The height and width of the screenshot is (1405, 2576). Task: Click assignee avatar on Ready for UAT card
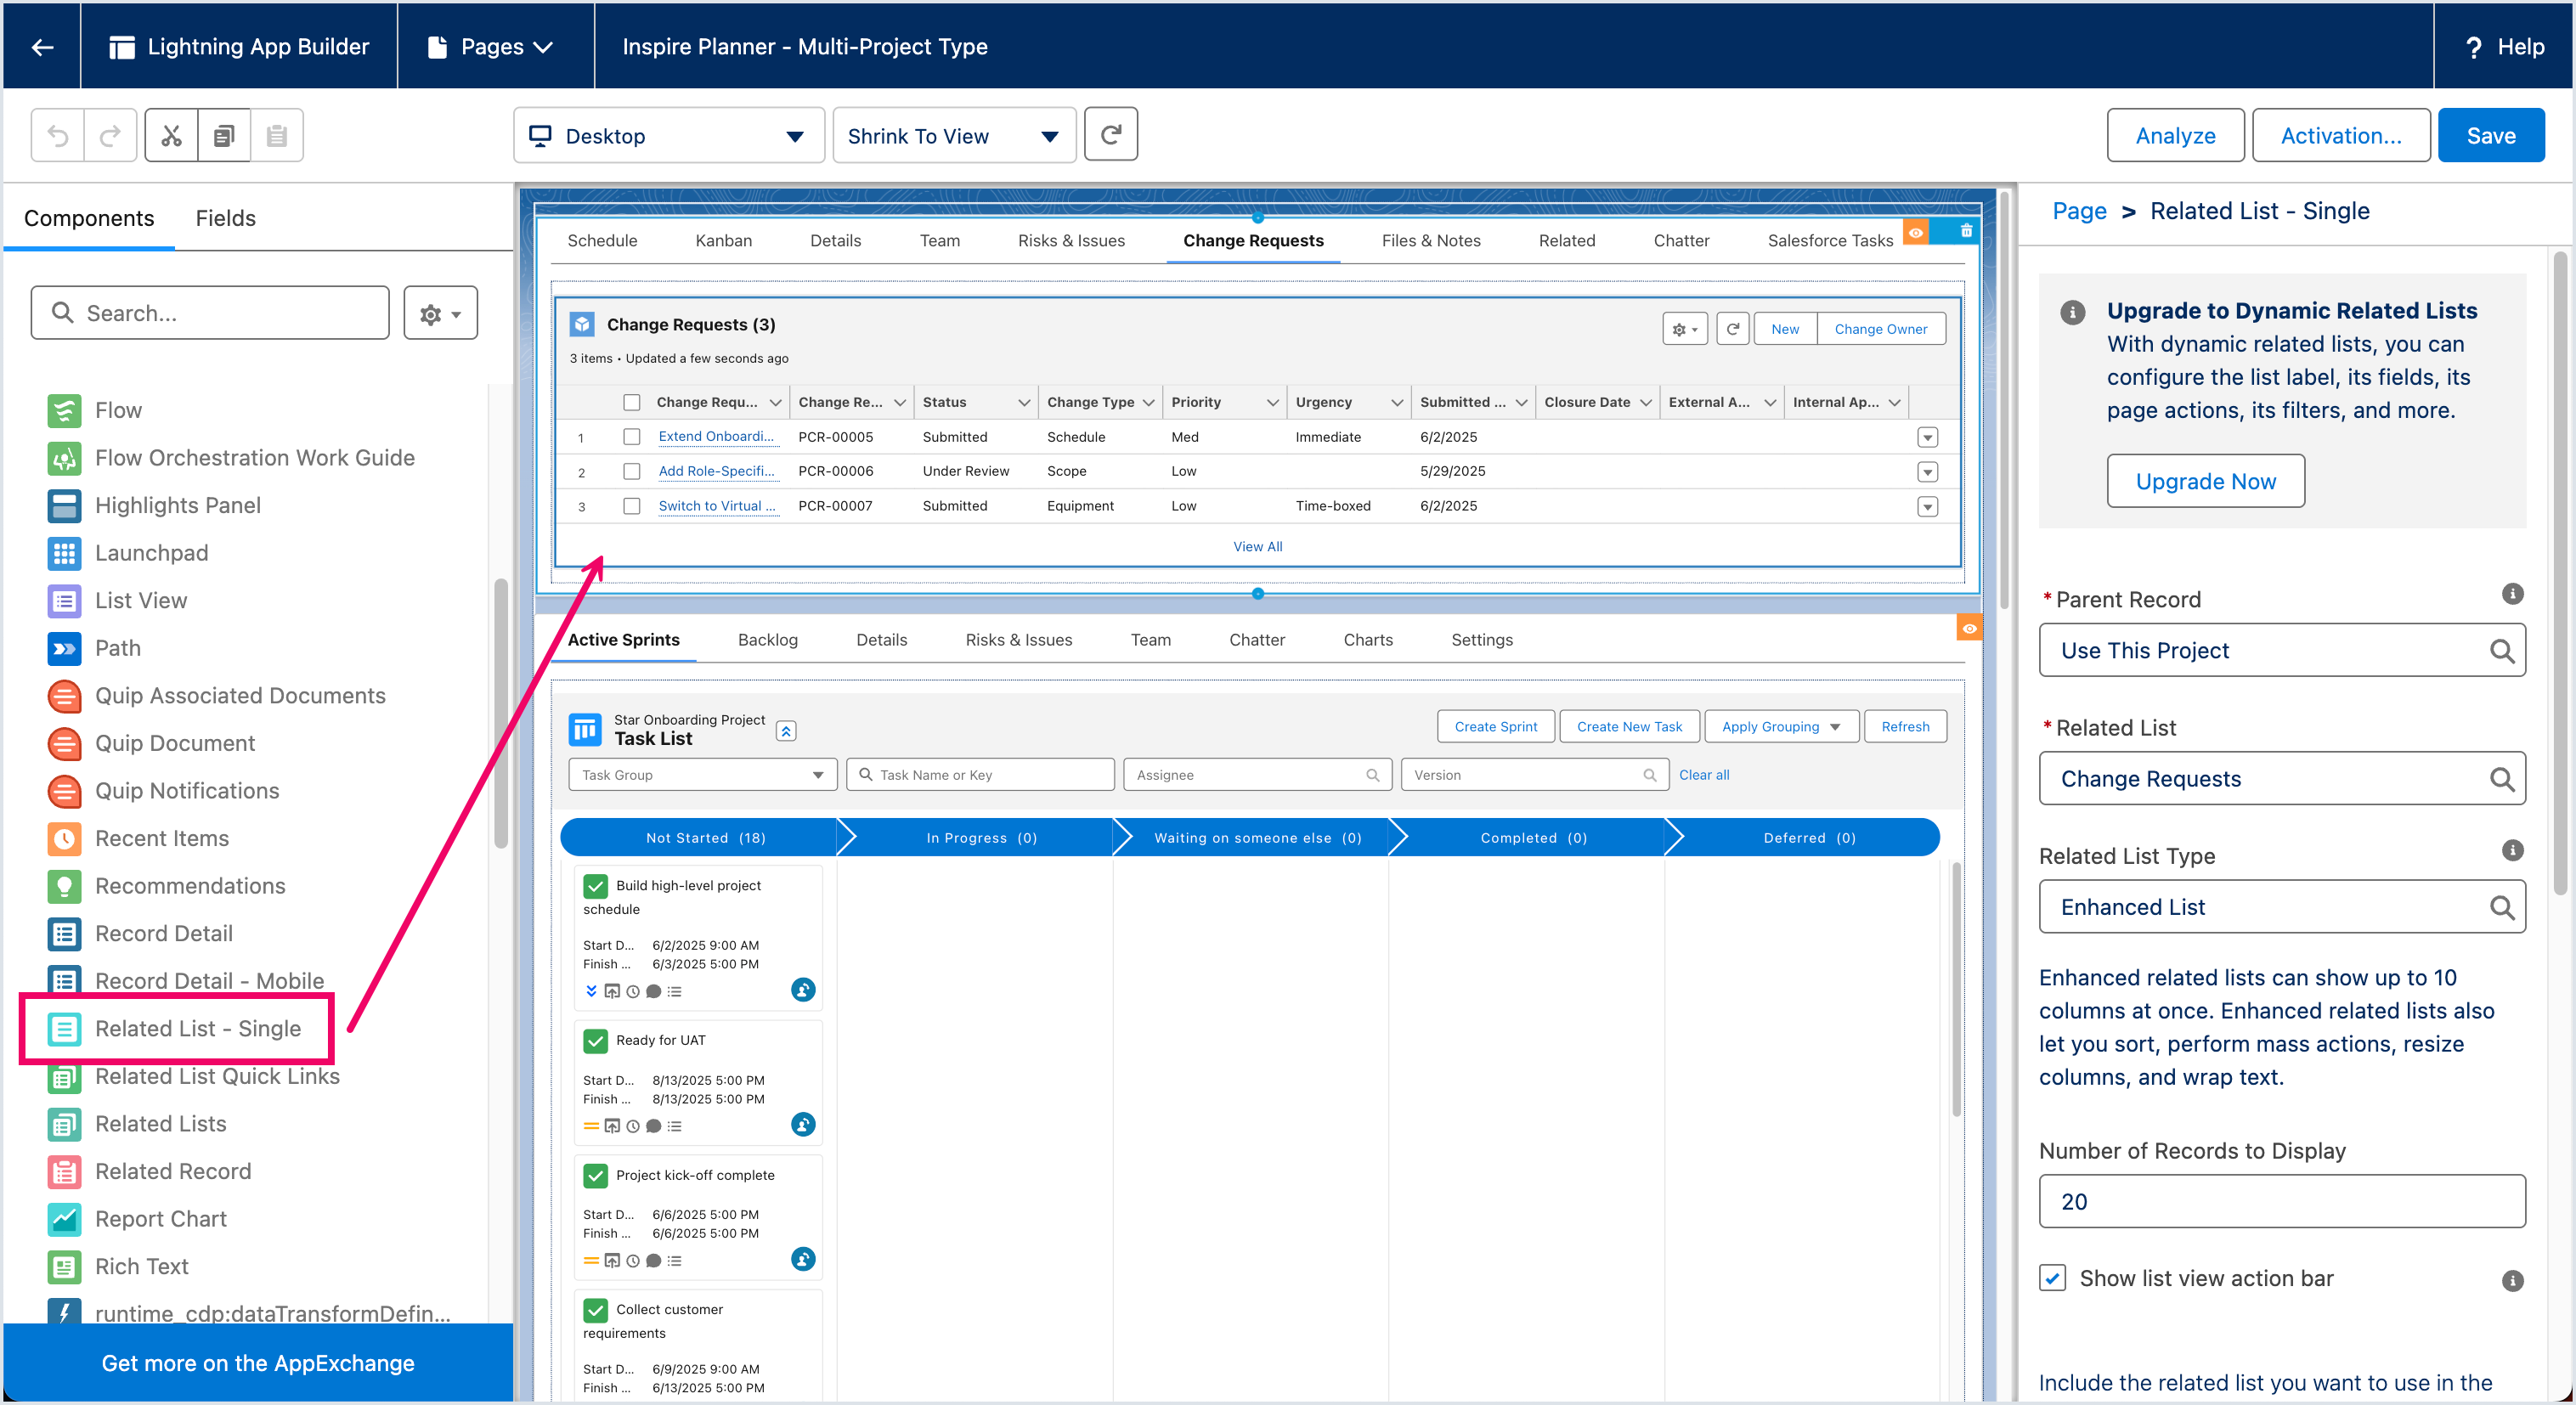pyautogui.click(x=803, y=1124)
